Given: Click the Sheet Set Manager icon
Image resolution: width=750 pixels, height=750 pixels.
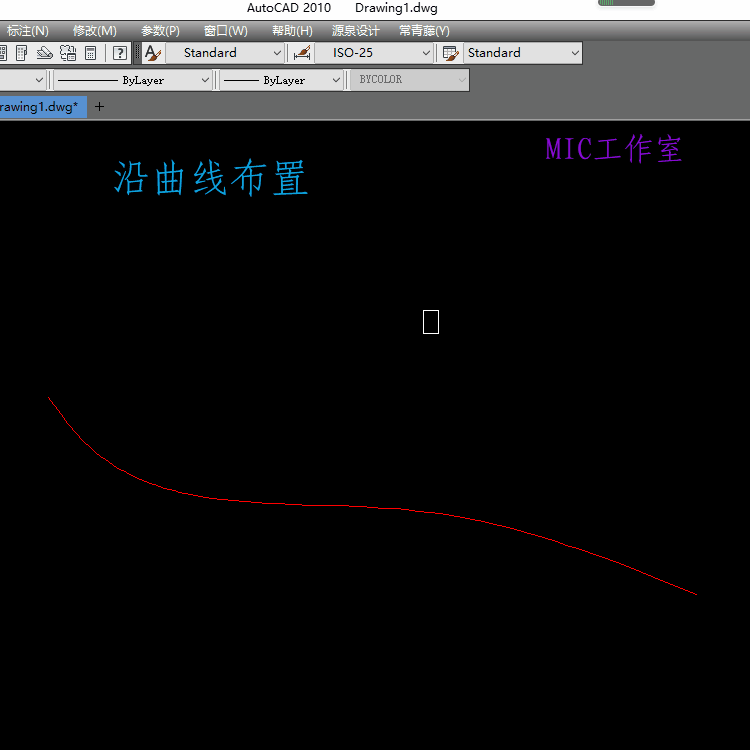Looking at the screenshot, I should [x=44, y=53].
